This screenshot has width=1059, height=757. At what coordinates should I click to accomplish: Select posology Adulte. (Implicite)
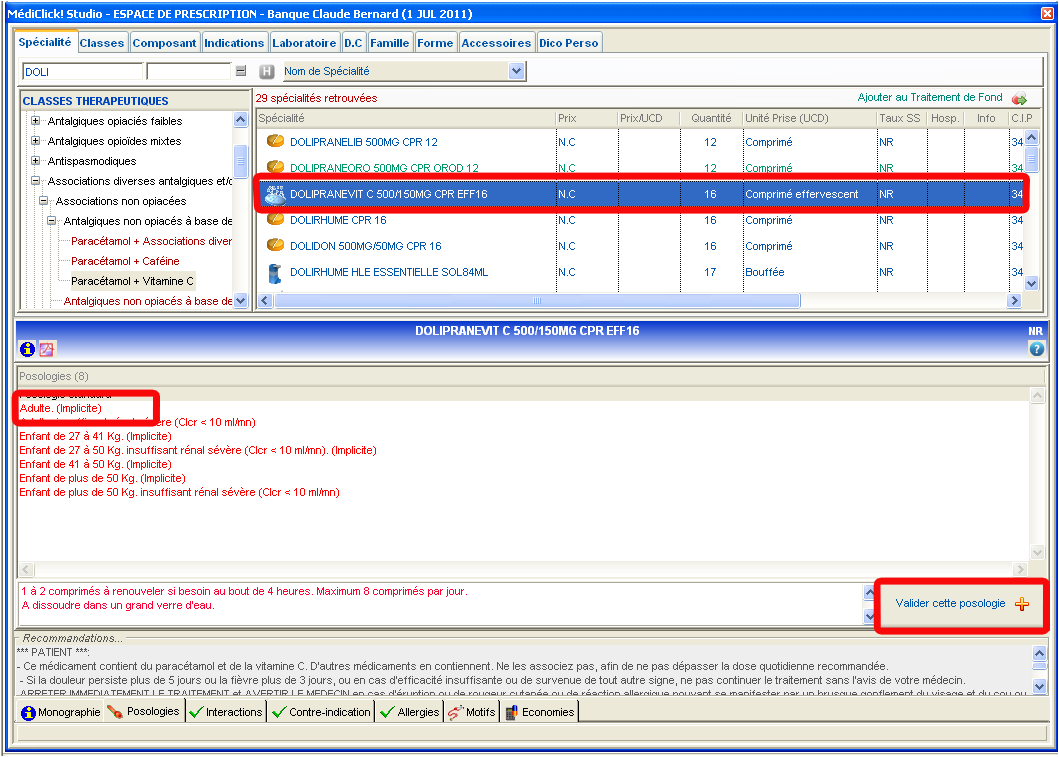61,409
